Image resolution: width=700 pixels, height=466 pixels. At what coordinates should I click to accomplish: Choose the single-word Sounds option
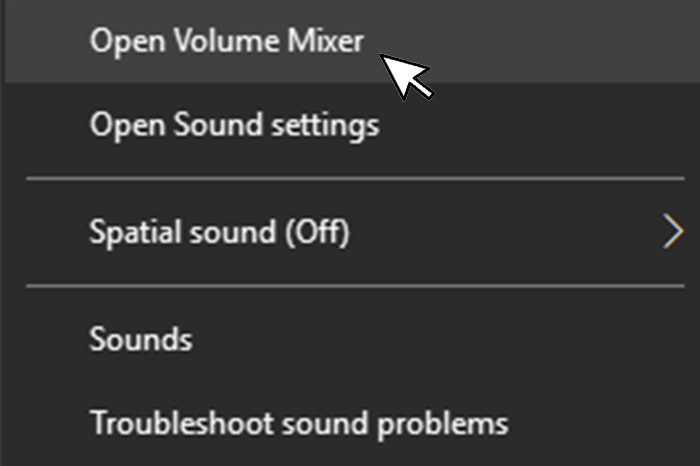140,338
